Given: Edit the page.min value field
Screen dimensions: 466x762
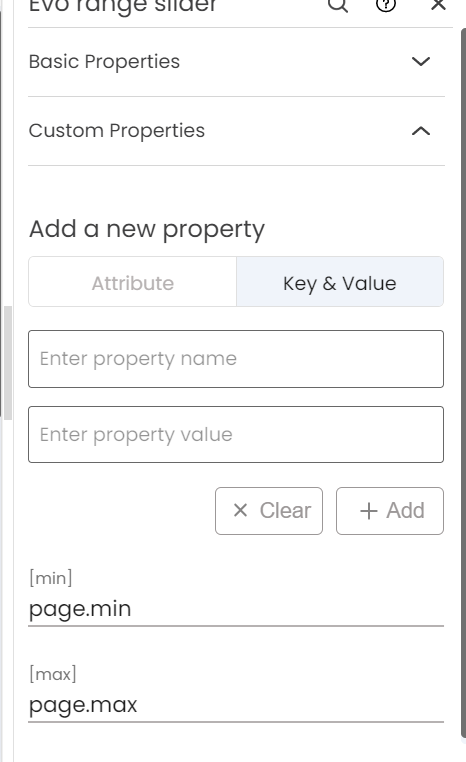Looking at the screenshot, I should (x=236, y=609).
